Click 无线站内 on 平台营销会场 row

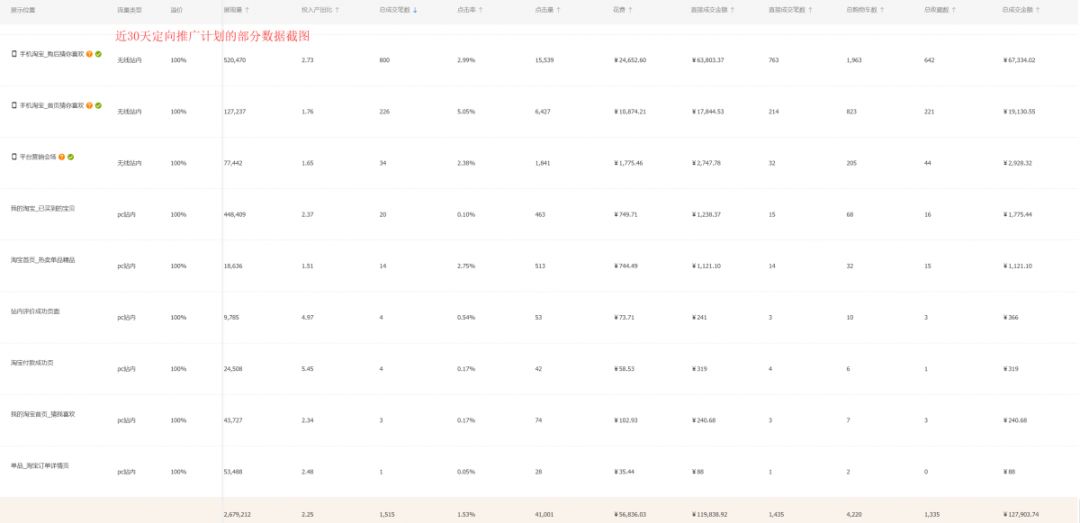tap(129, 163)
